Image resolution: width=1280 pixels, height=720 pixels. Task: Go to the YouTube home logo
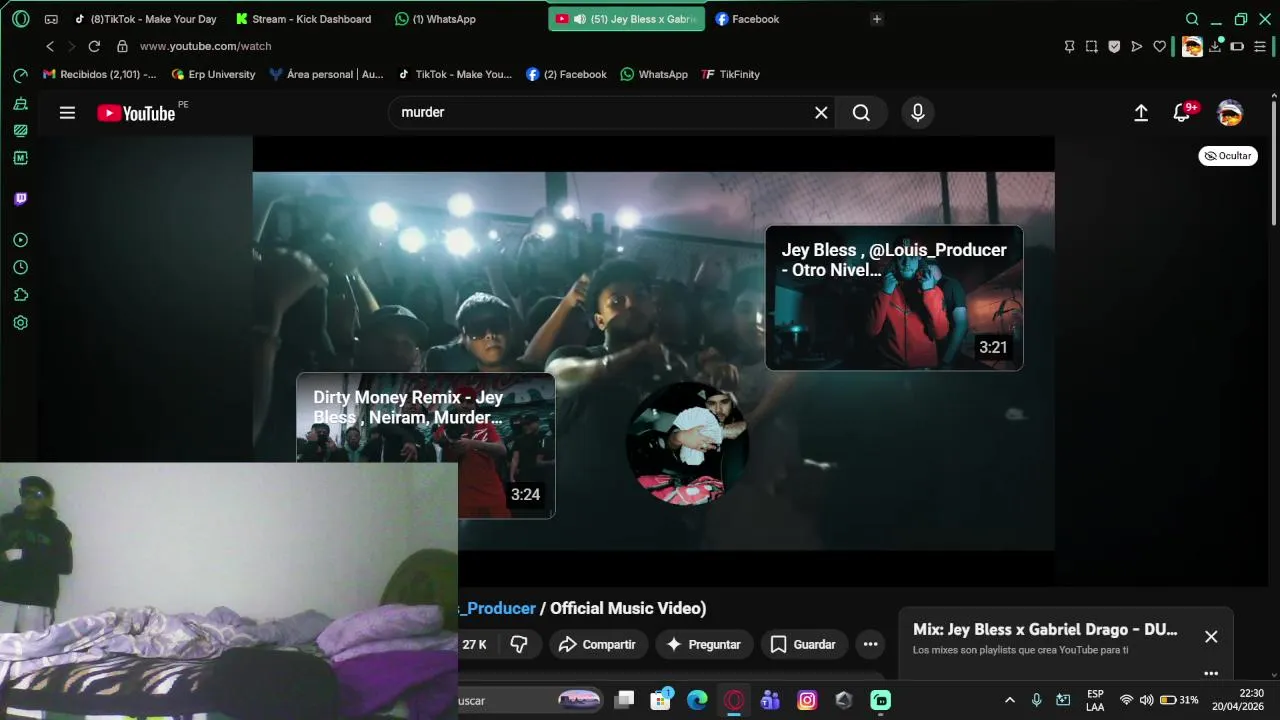click(x=137, y=113)
